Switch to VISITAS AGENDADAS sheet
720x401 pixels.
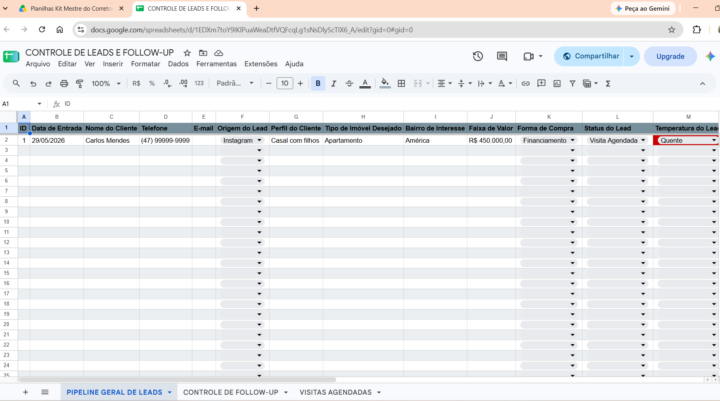pos(335,392)
